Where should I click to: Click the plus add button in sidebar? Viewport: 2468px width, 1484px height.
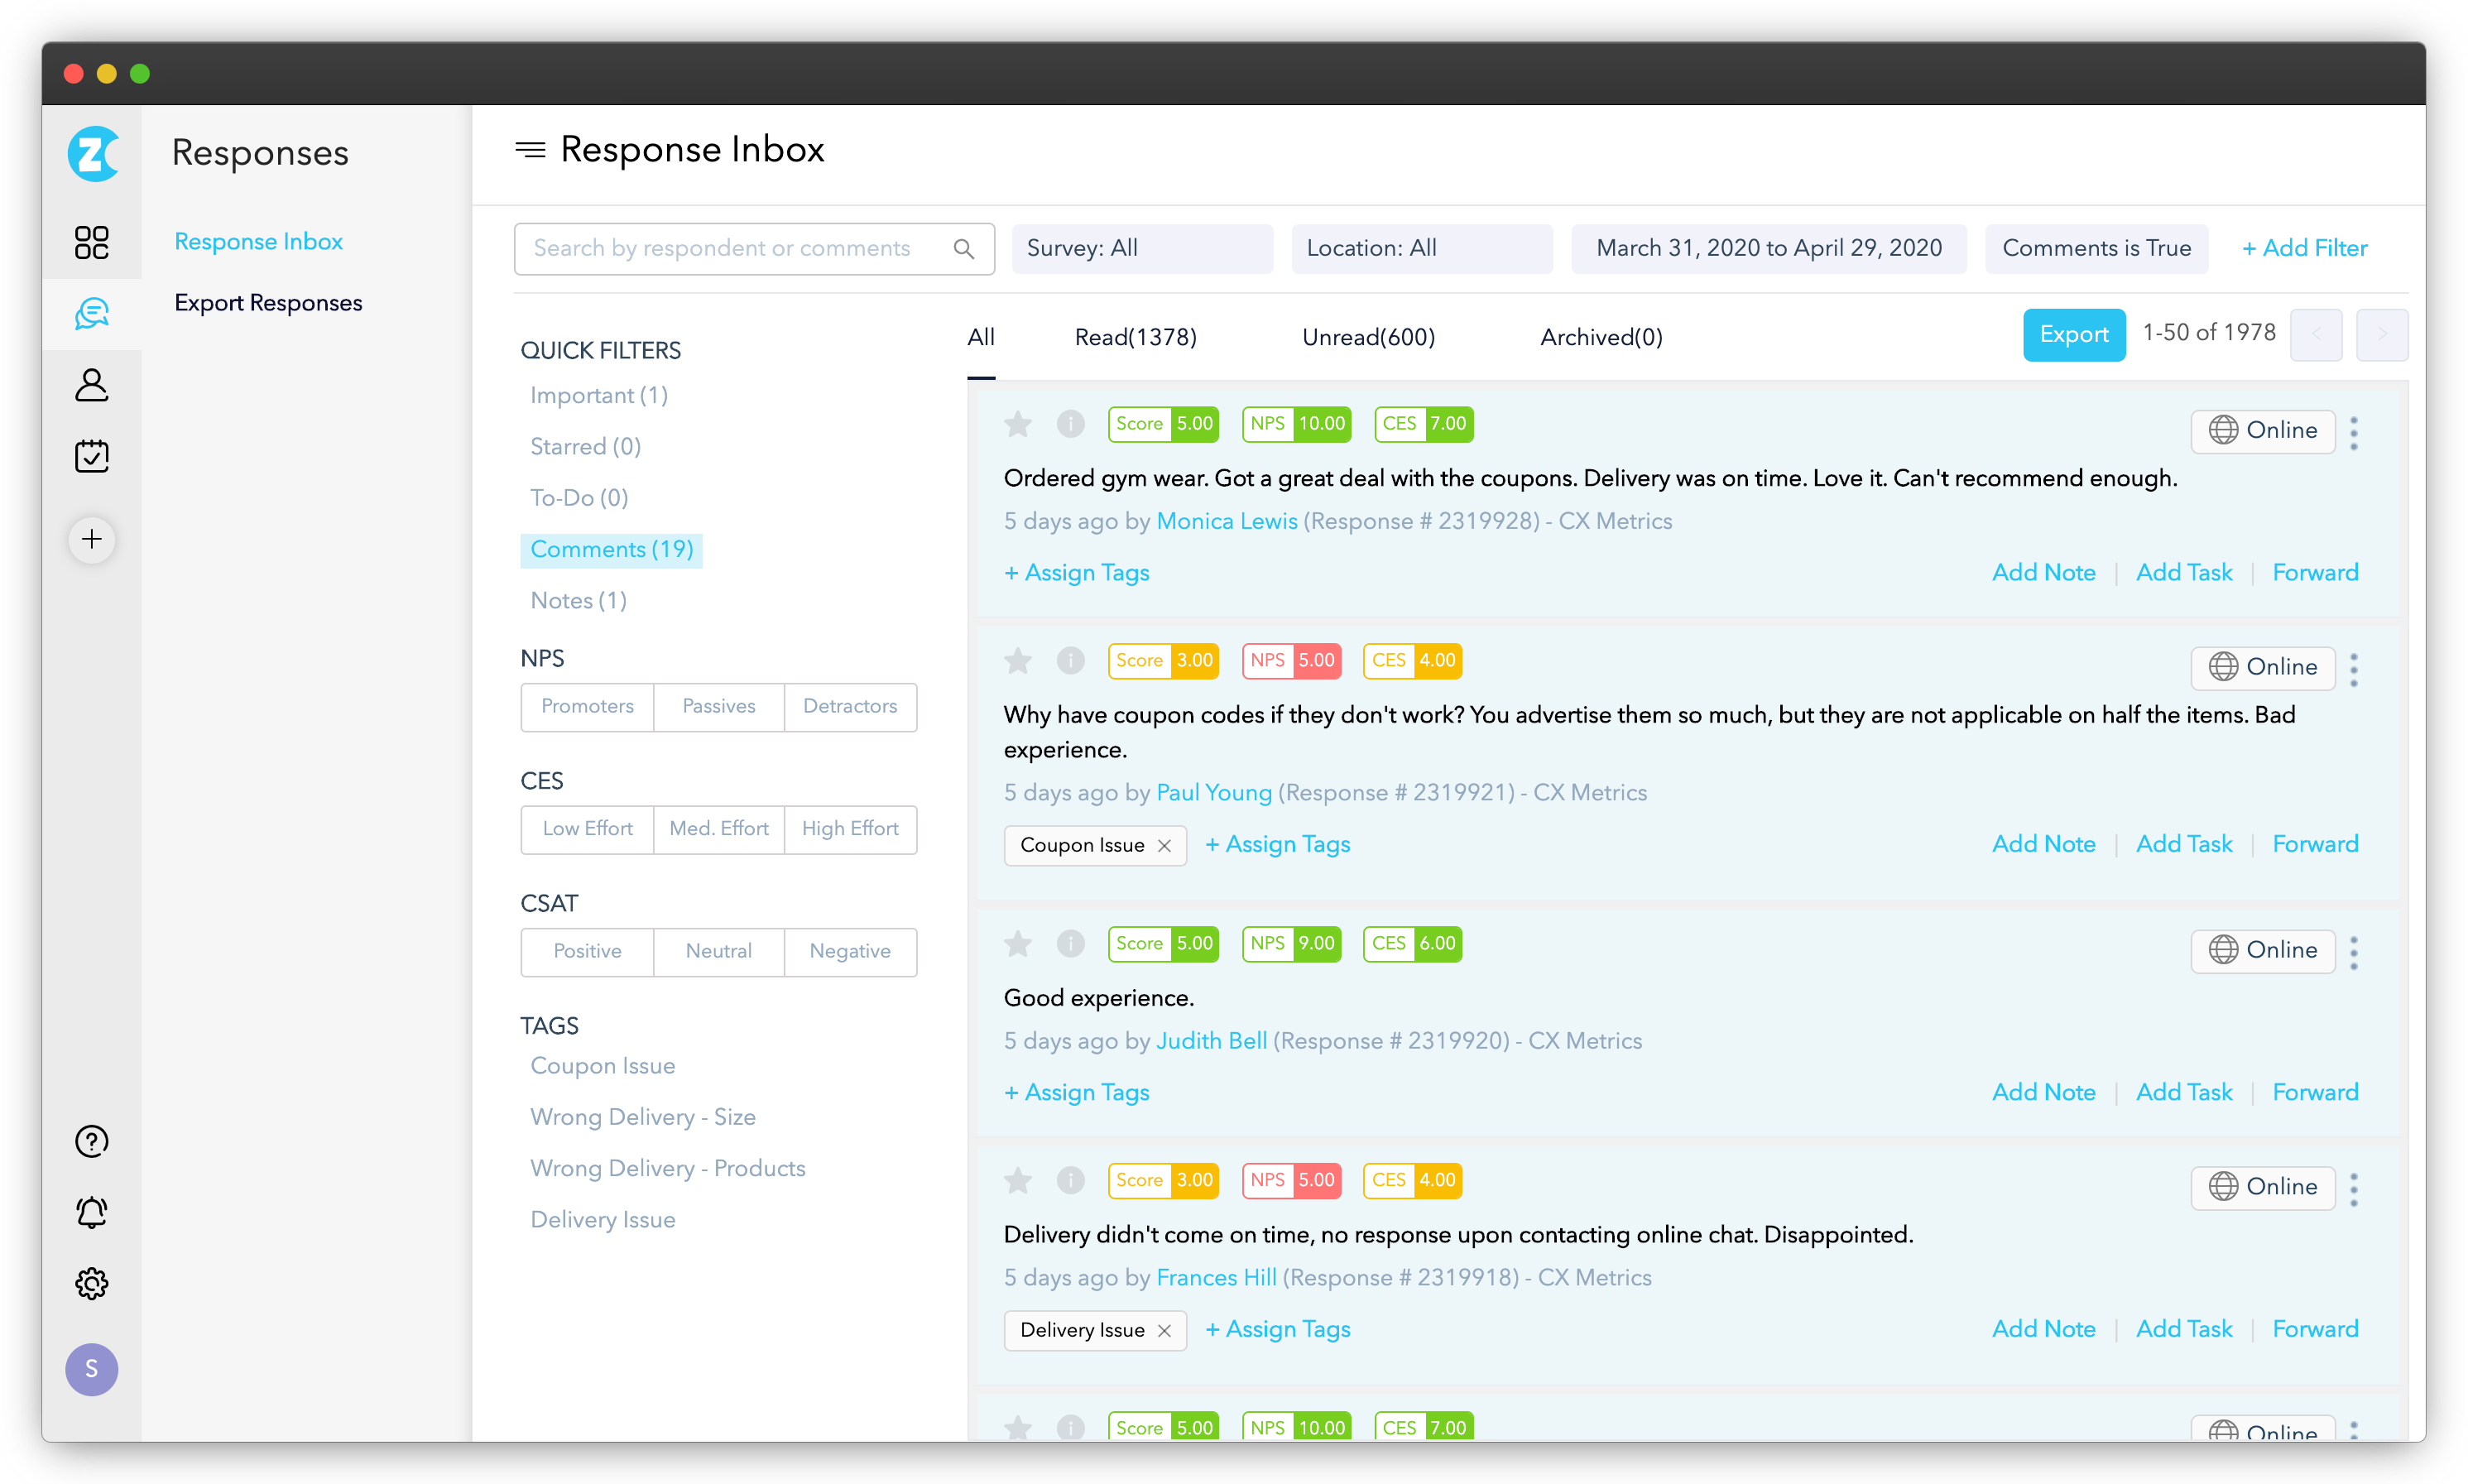coord(92,540)
